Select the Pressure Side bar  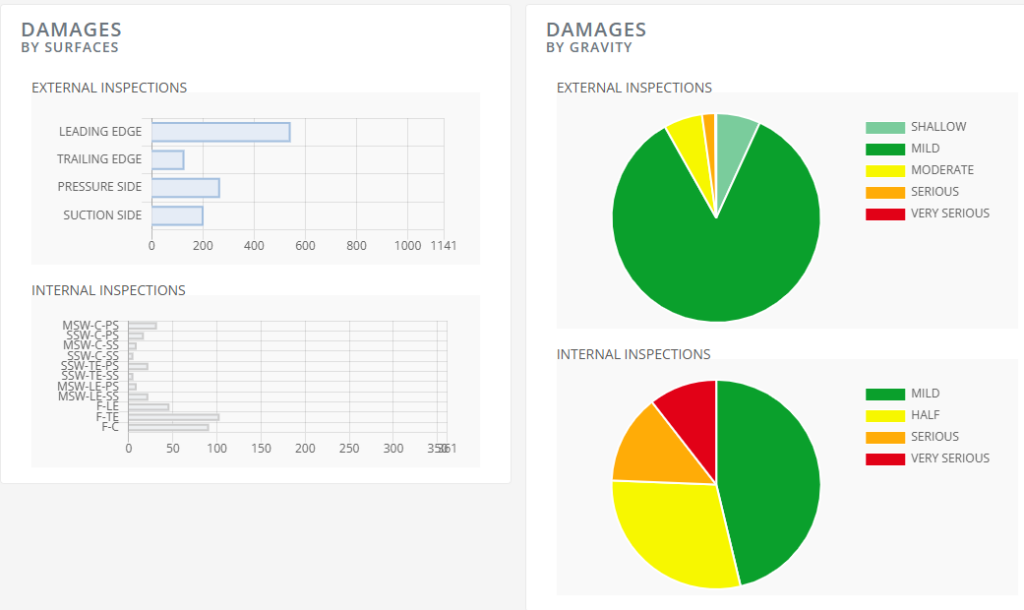click(x=185, y=188)
